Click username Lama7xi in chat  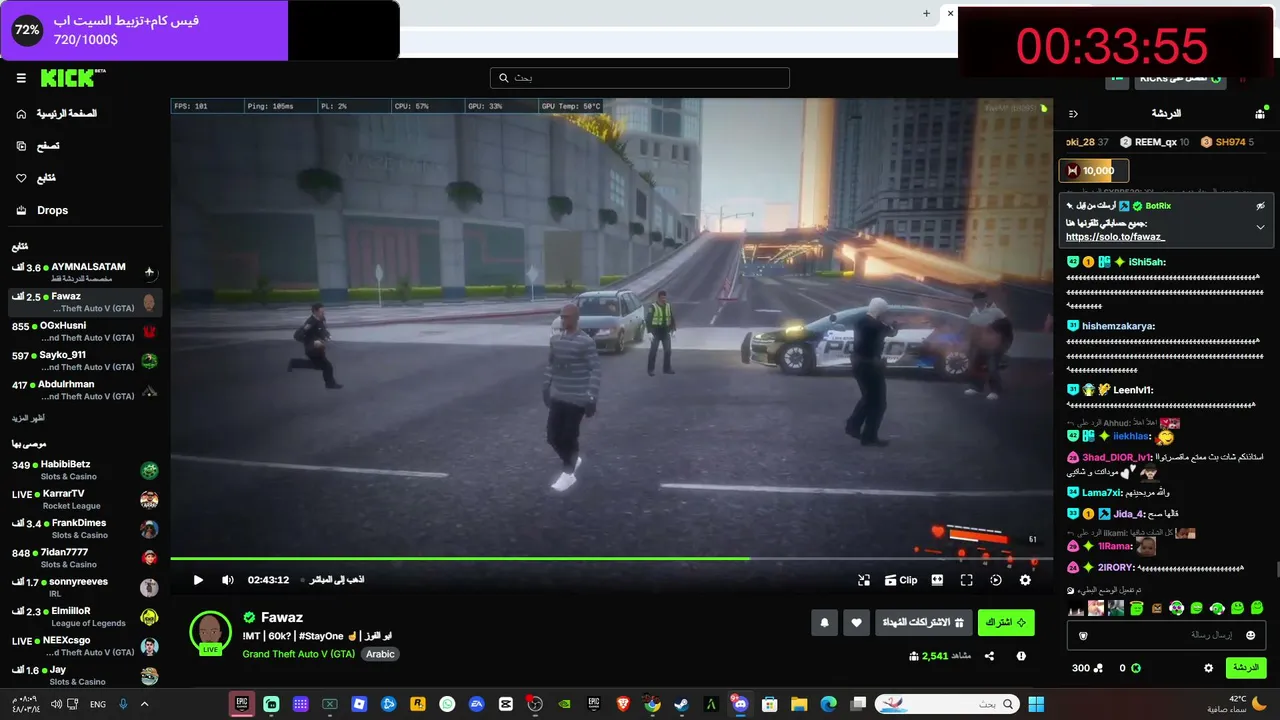(1101, 492)
